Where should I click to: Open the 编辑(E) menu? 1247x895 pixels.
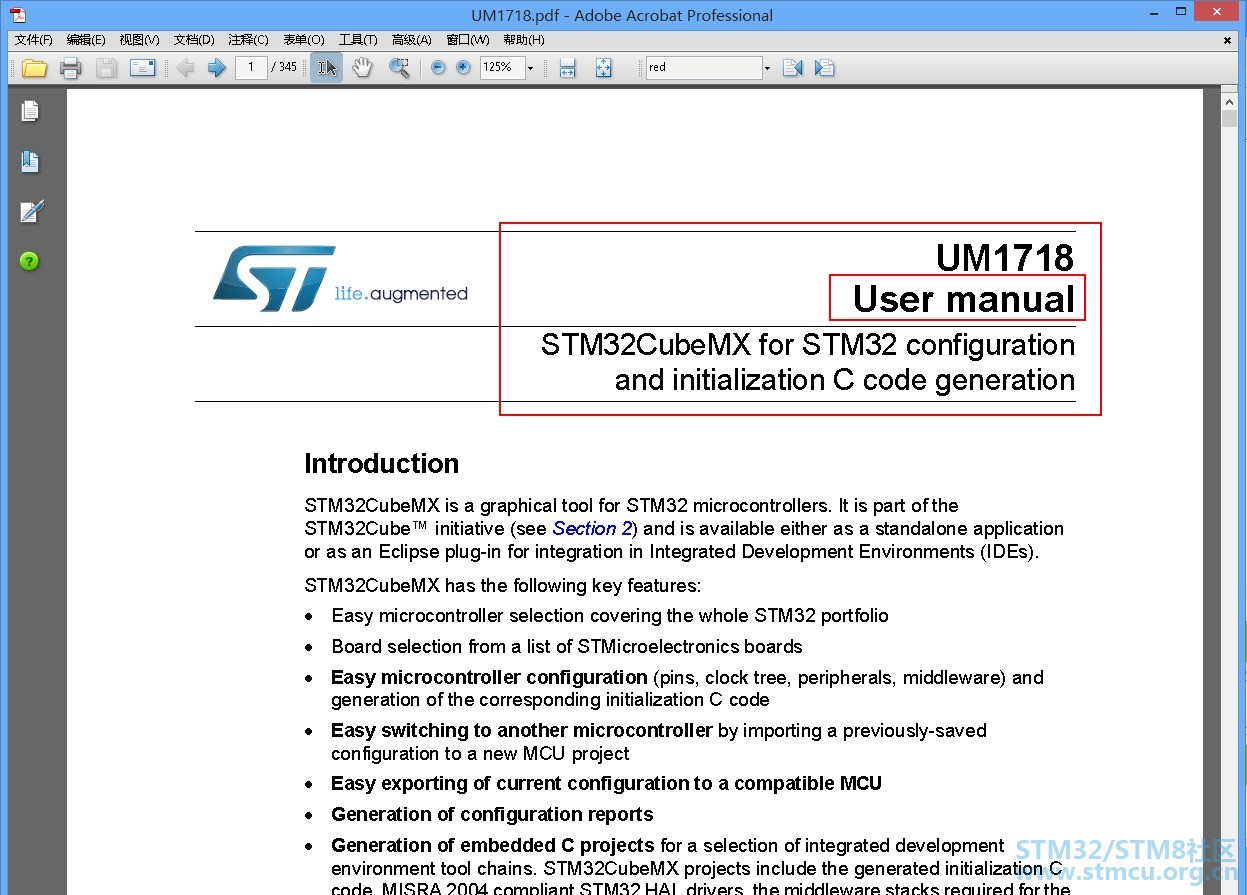pyautogui.click(x=86, y=40)
